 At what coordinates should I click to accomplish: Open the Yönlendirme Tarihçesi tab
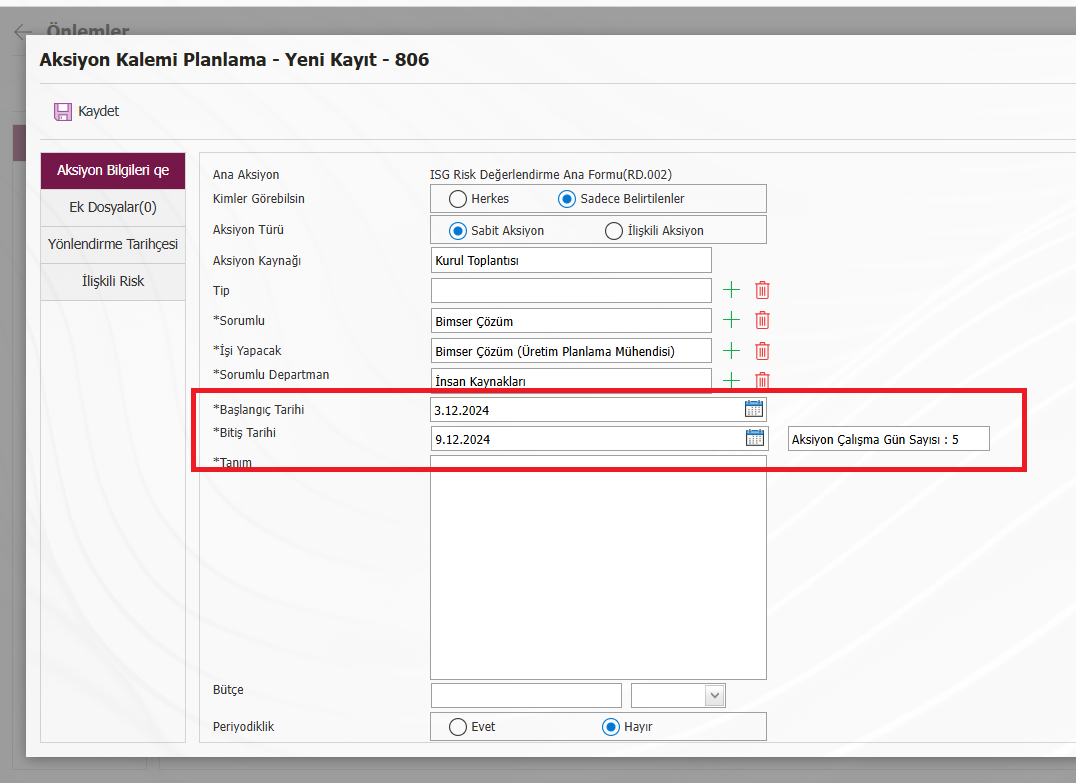112,244
